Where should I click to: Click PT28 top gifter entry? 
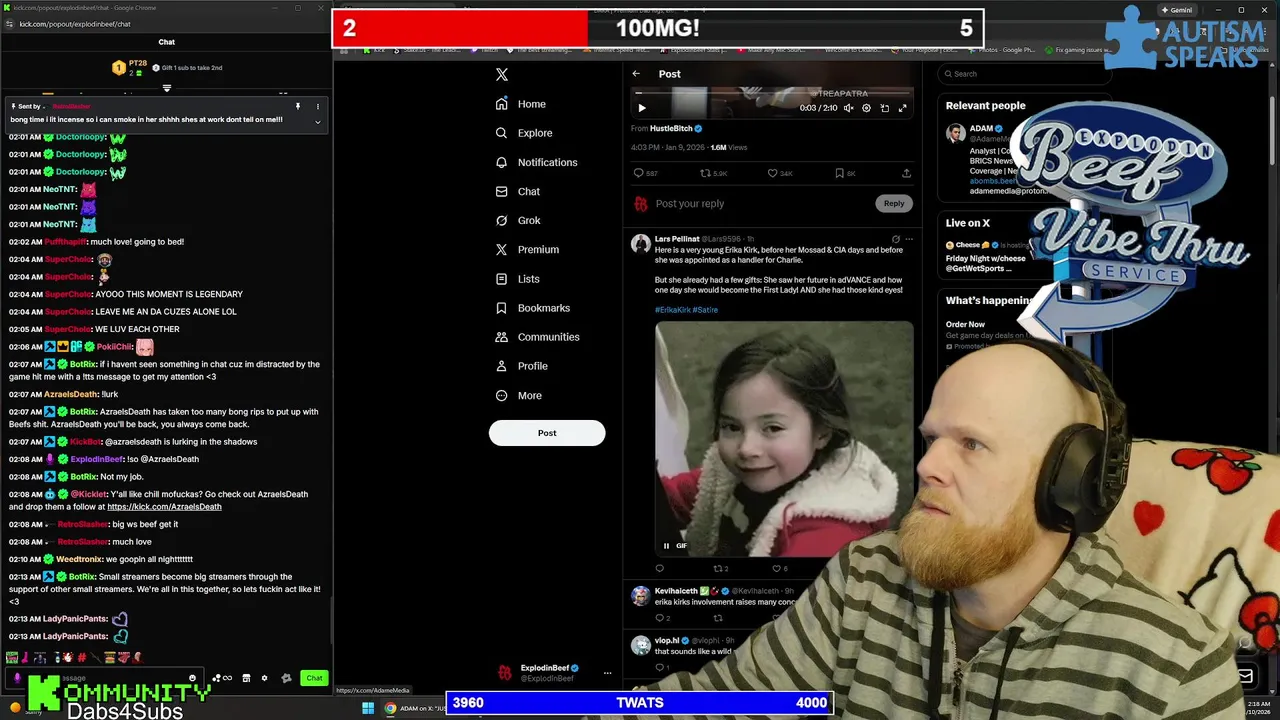tap(128, 68)
